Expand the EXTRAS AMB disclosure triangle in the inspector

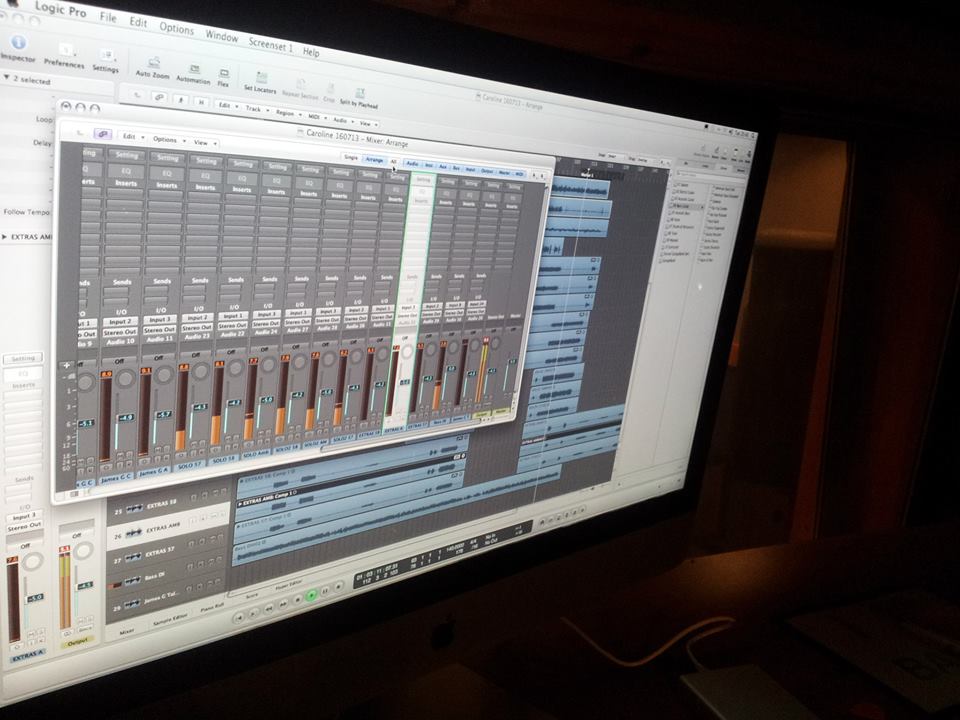click(6, 236)
